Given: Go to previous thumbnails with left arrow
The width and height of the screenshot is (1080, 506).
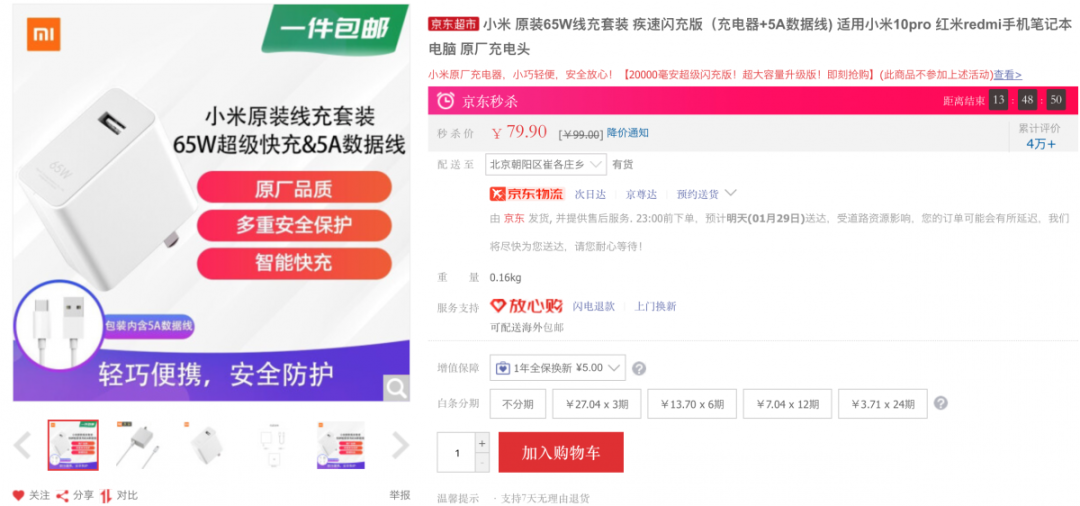Looking at the screenshot, I should coord(22,445).
